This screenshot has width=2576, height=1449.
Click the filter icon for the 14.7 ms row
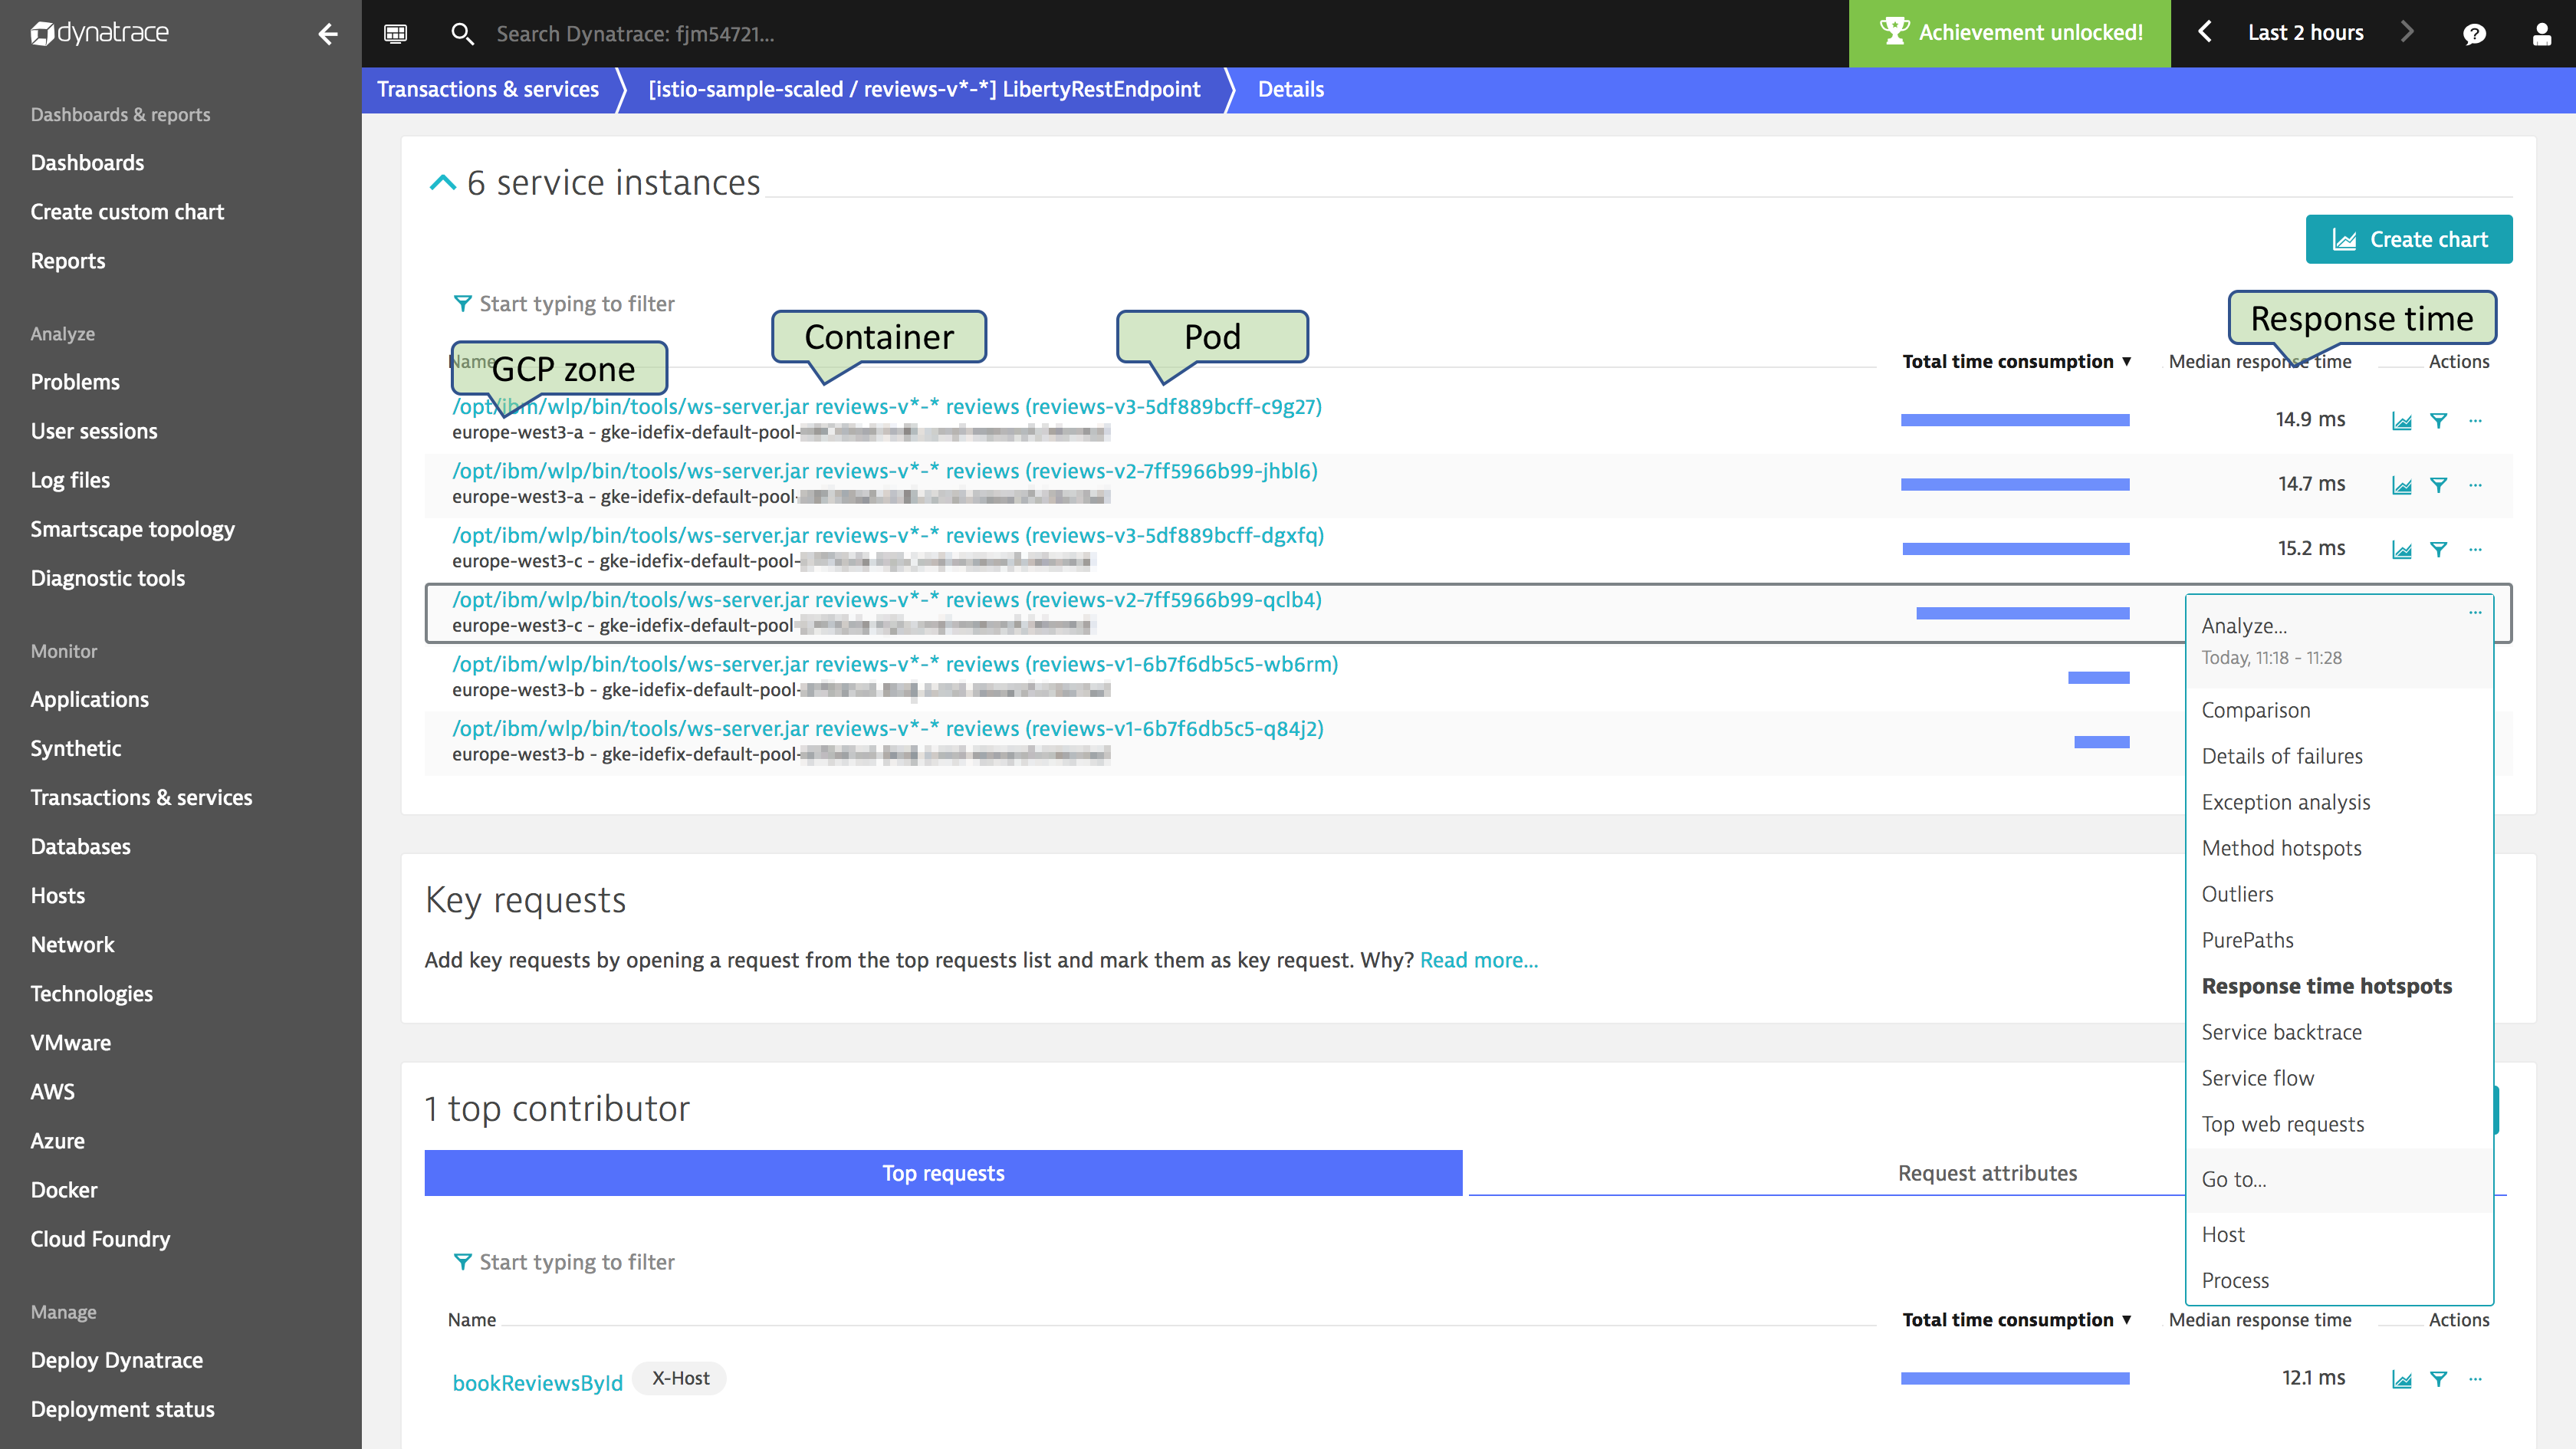(x=2438, y=485)
